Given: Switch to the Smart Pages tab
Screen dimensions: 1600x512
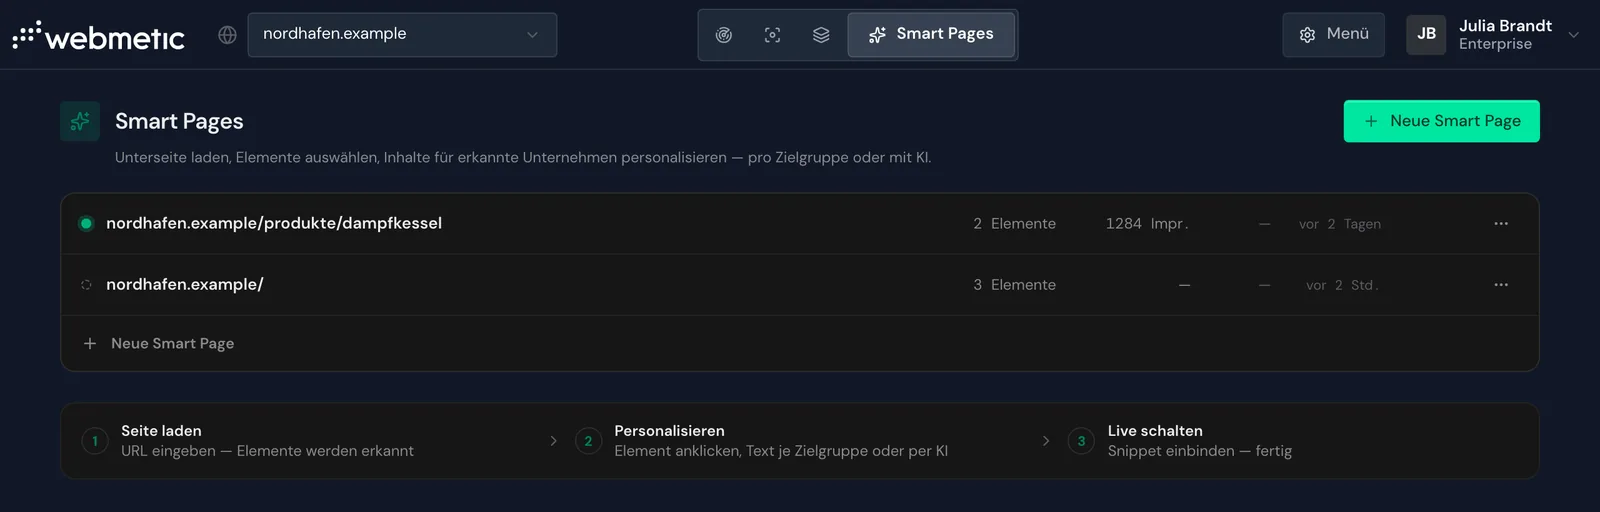Looking at the screenshot, I should click(931, 35).
